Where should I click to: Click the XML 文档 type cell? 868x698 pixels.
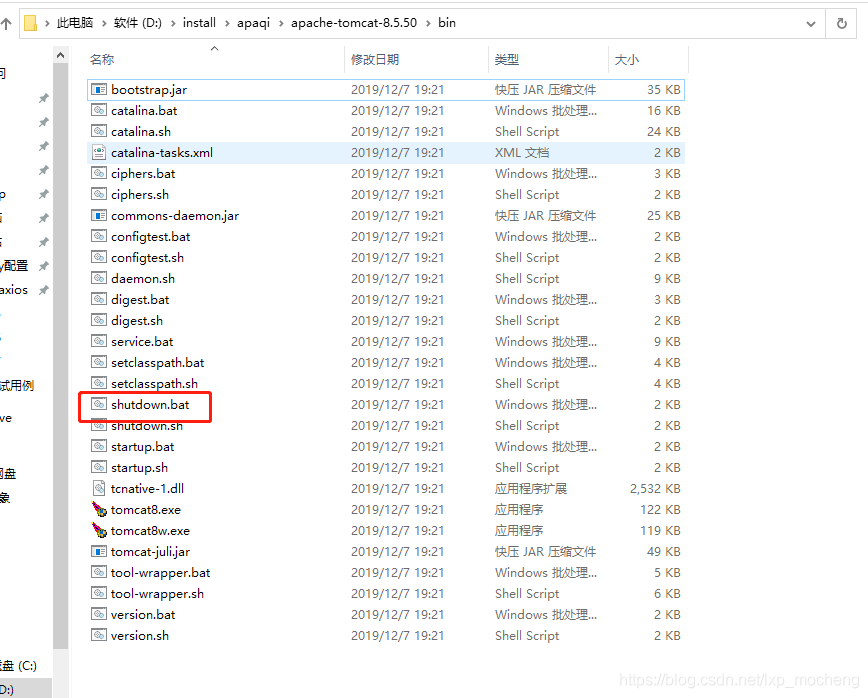click(x=522, y=153)
